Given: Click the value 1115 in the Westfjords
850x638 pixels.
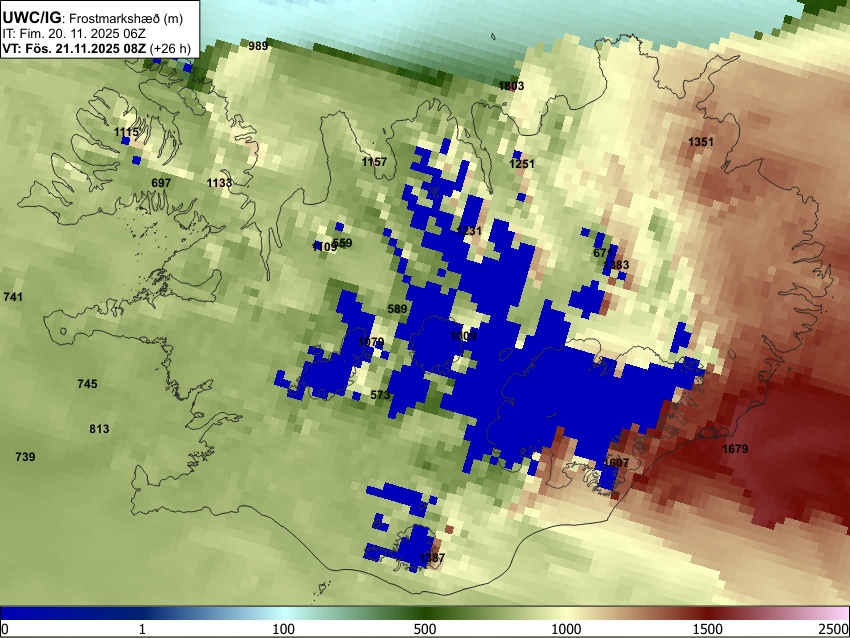Looking at the screenshot, I should [126, 132].
